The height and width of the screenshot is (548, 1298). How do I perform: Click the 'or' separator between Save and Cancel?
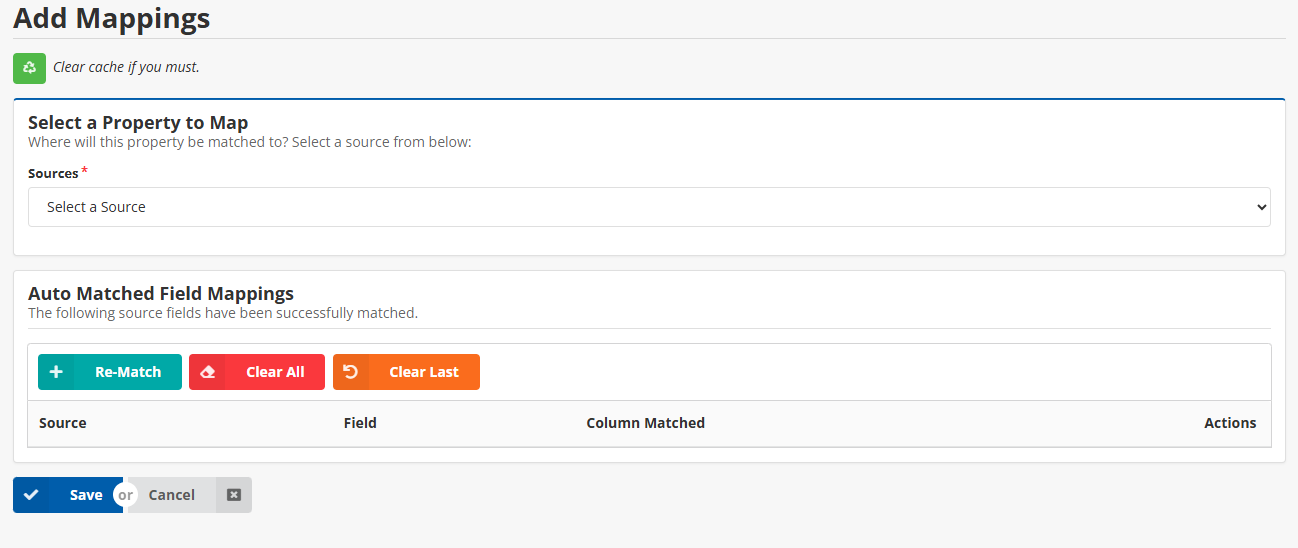pos(125,495)
